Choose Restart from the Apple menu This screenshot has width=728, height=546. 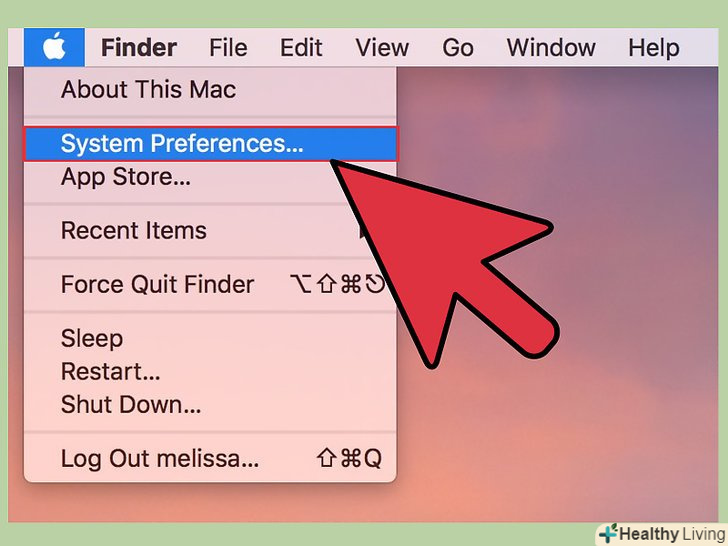(210, 371)
